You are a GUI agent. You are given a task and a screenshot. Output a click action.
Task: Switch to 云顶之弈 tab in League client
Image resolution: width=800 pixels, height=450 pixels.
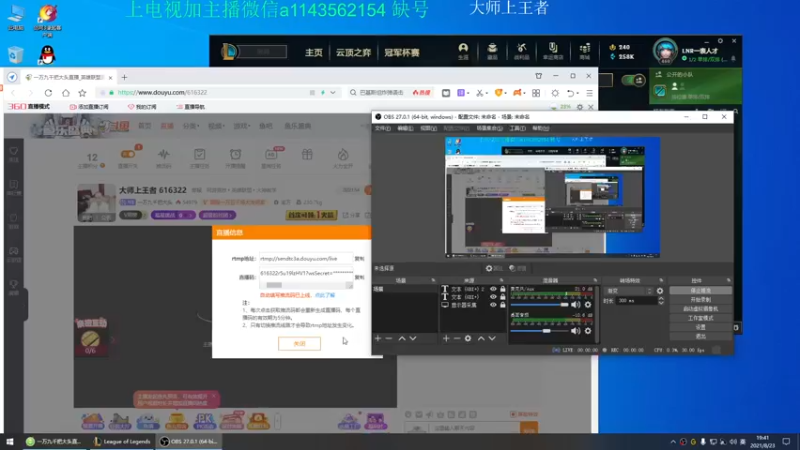(353, 53)
